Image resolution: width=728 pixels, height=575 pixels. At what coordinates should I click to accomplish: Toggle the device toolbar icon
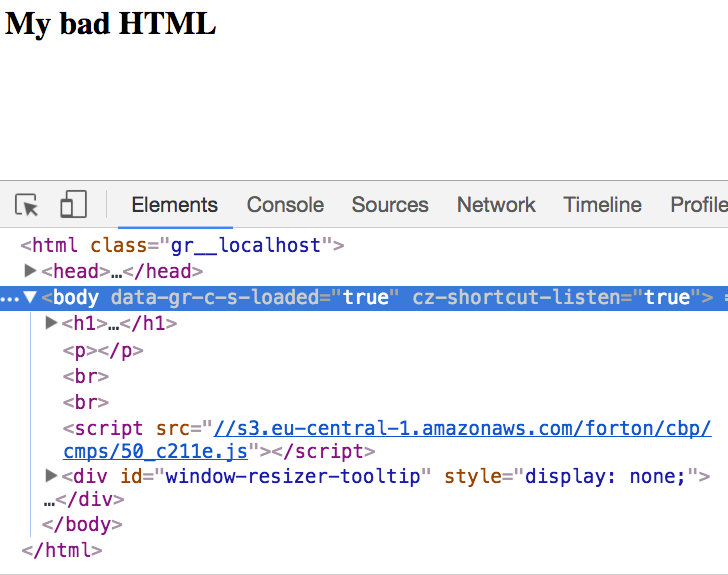click(73, 204)
